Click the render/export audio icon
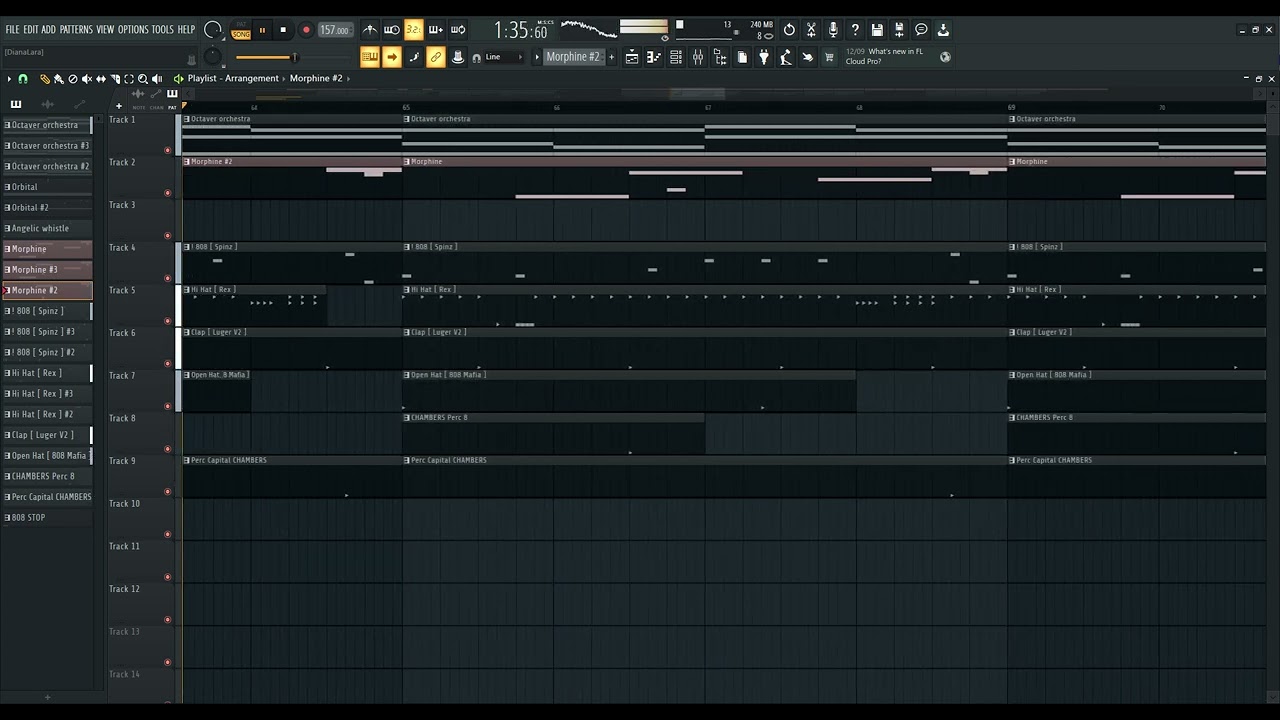Image resolution: width=1280 pixels, height=720 pixels. [899, 30]
